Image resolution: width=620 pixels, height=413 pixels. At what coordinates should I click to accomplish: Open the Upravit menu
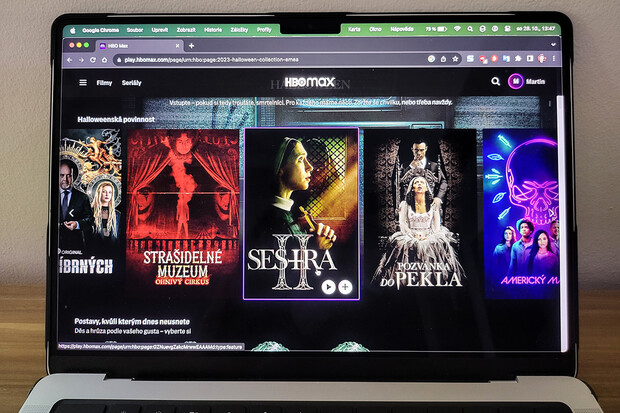pos(160,30)
